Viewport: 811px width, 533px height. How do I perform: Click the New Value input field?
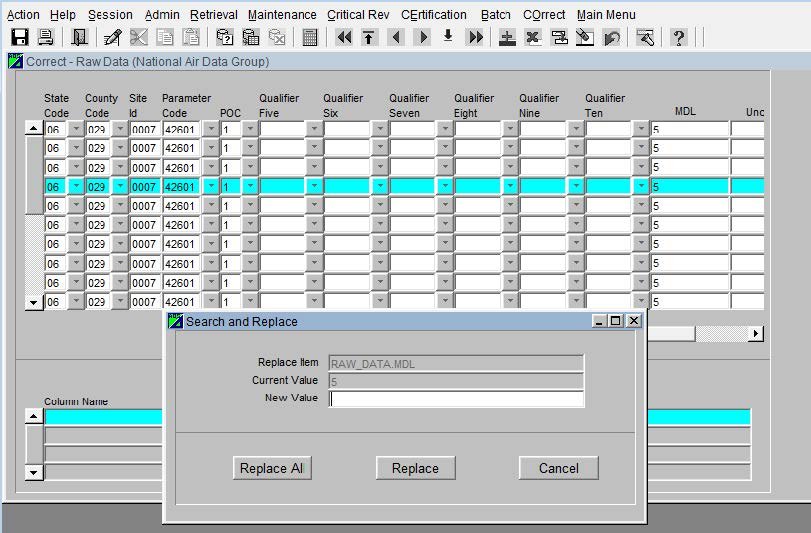click(x=456, y=399)
